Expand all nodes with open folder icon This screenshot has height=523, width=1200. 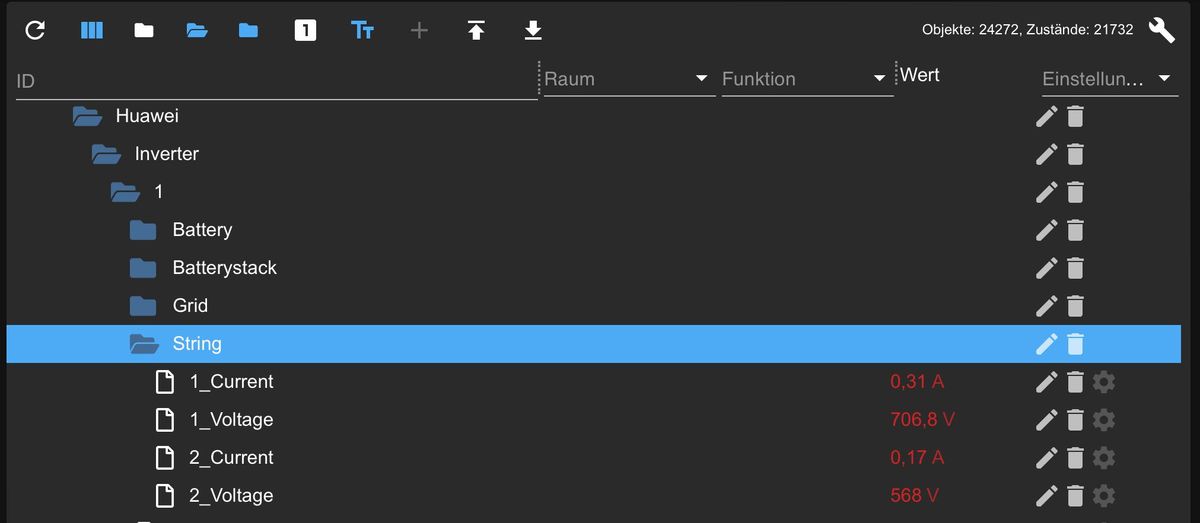pos(197,30)
